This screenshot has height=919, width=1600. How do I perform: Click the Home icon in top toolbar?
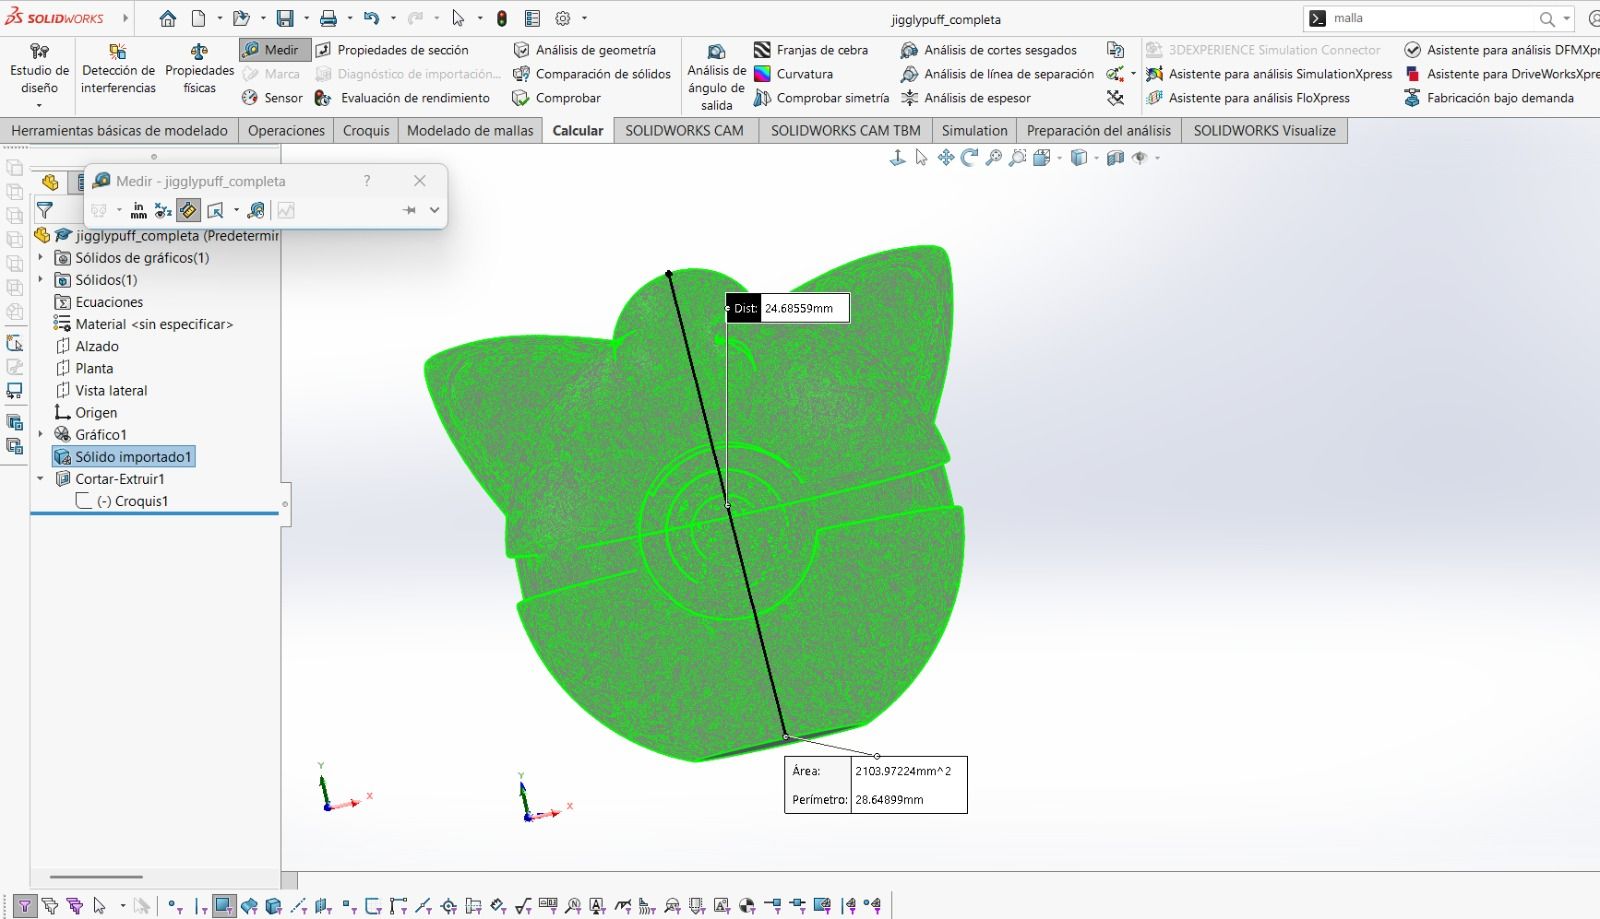(x=168, y=18)
